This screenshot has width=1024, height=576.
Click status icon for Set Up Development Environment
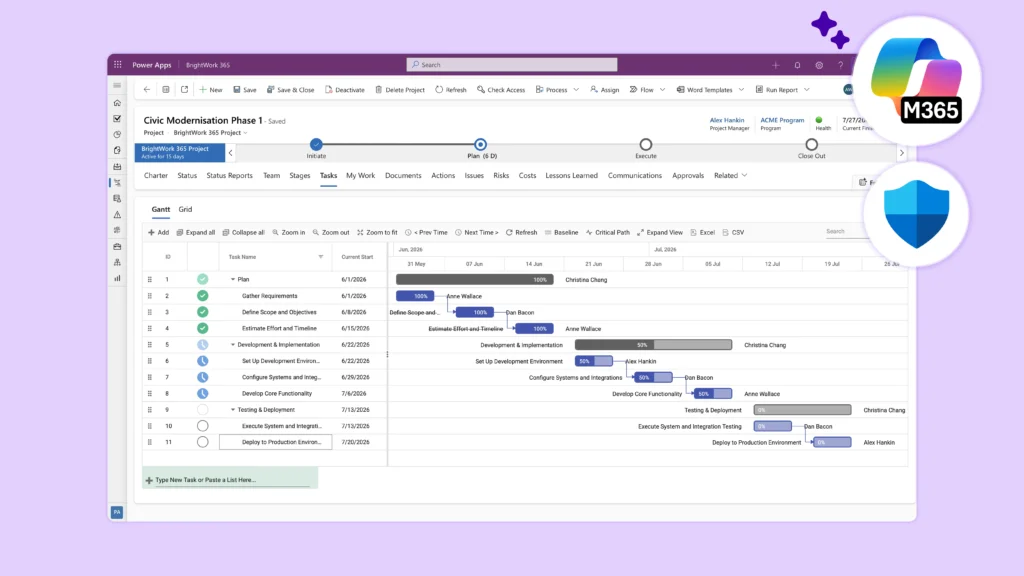coord(202,361)
